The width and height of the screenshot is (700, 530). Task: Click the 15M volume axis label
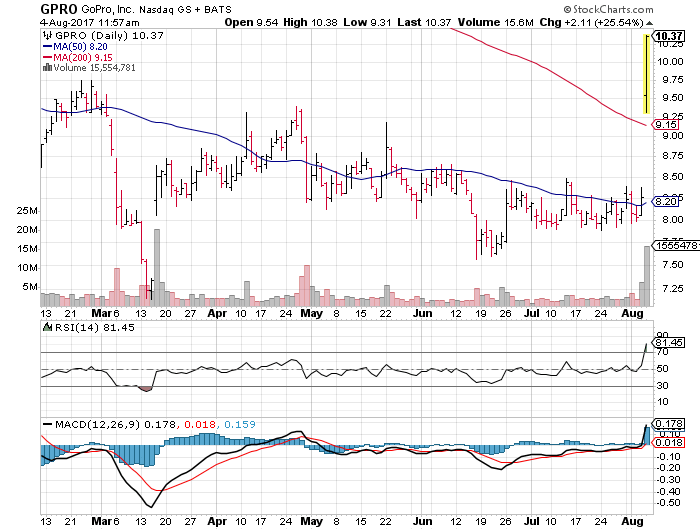[26, 249]
